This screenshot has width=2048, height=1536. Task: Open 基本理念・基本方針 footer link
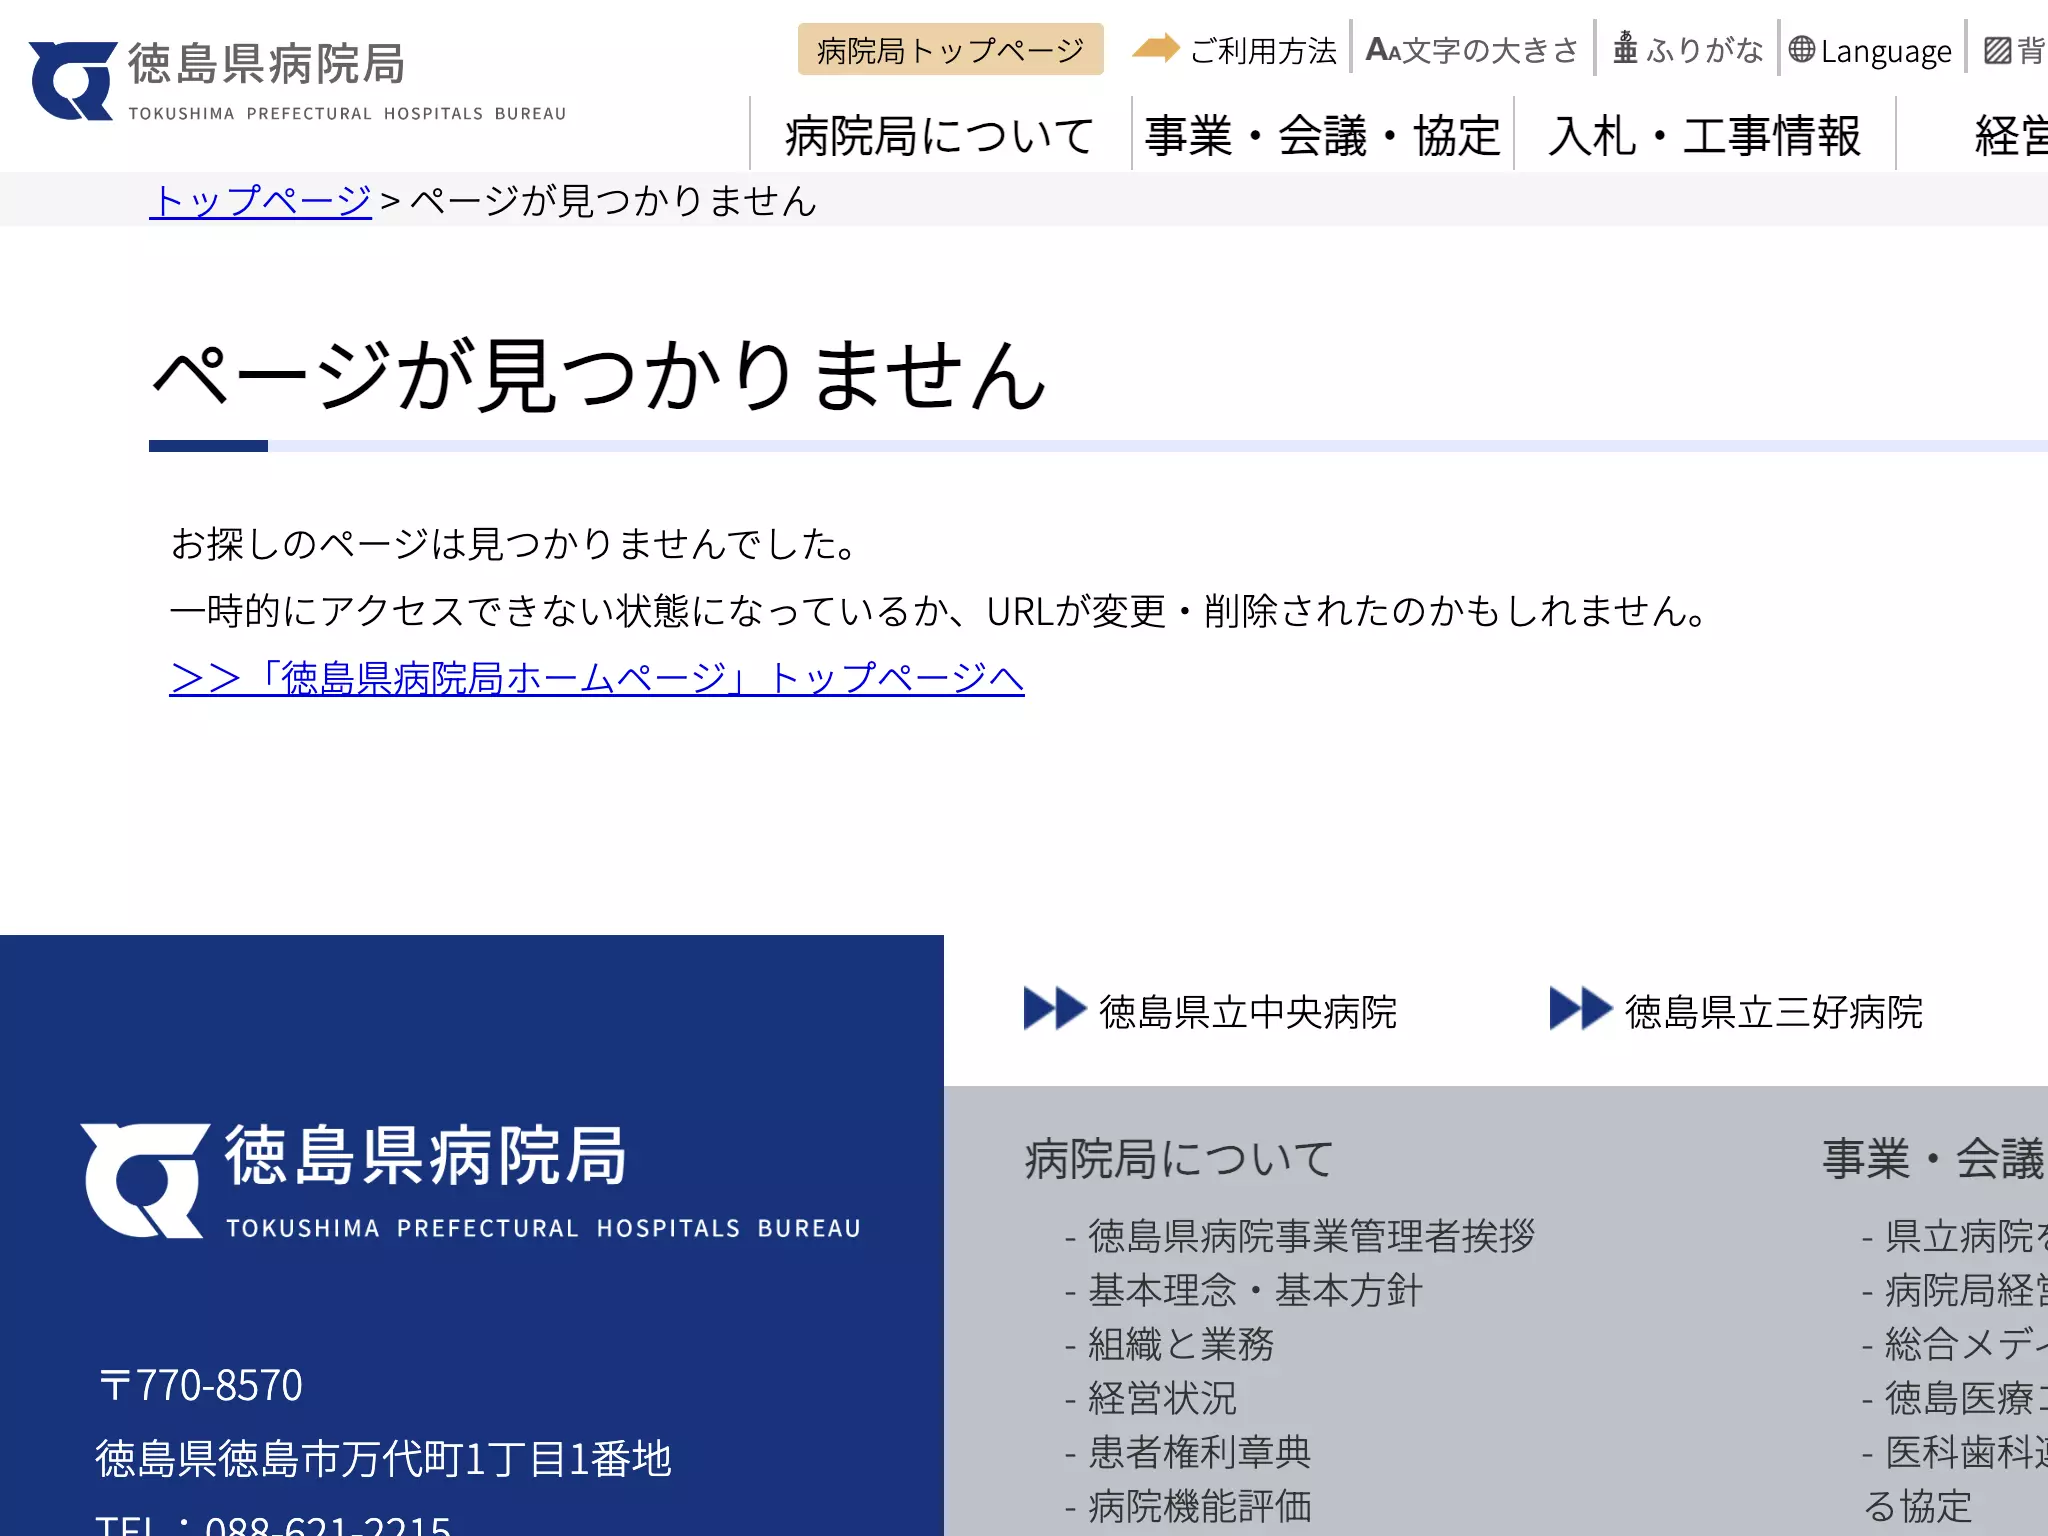click(1255, 1290)
